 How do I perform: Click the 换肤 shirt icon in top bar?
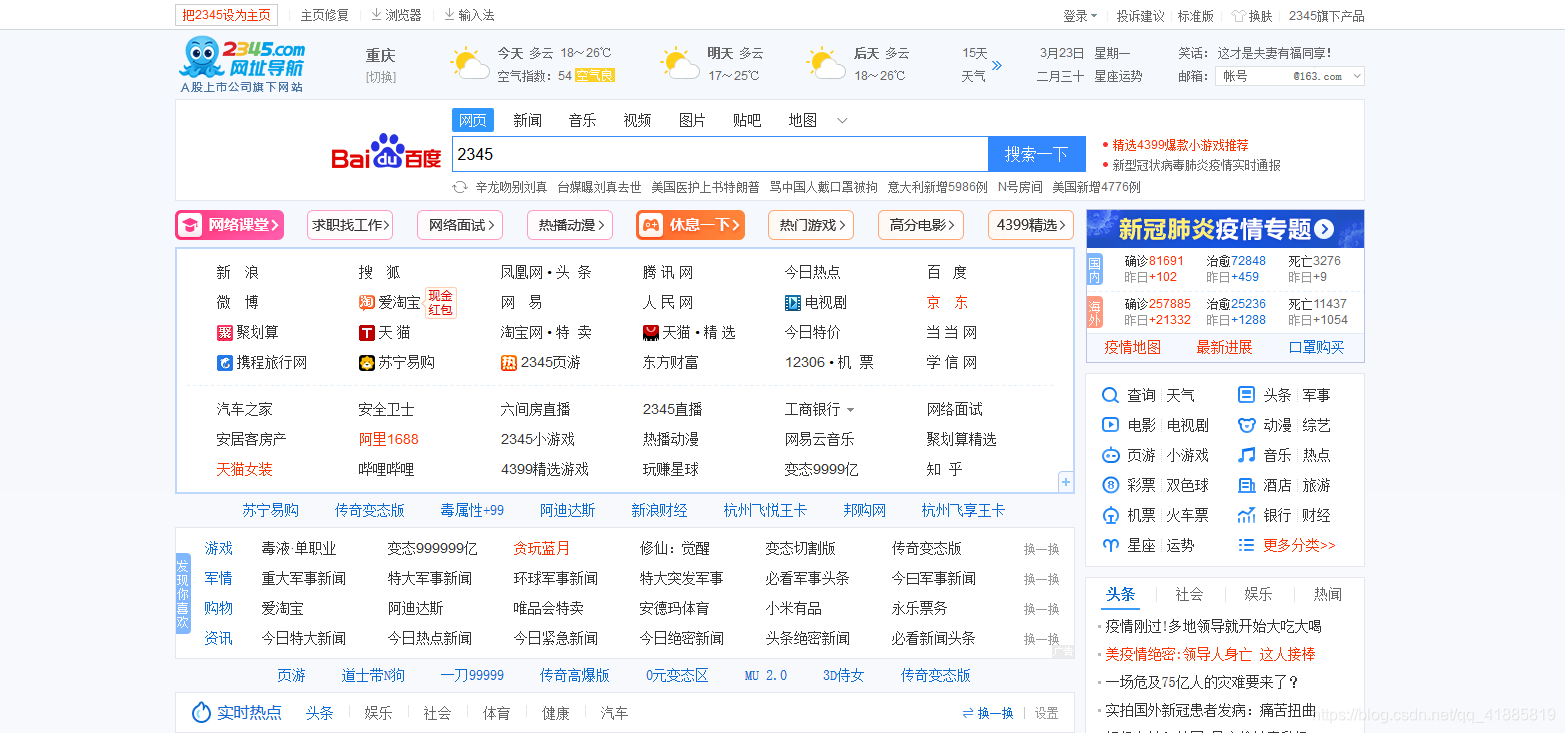pyautogui.click(x=1238, y=16)
